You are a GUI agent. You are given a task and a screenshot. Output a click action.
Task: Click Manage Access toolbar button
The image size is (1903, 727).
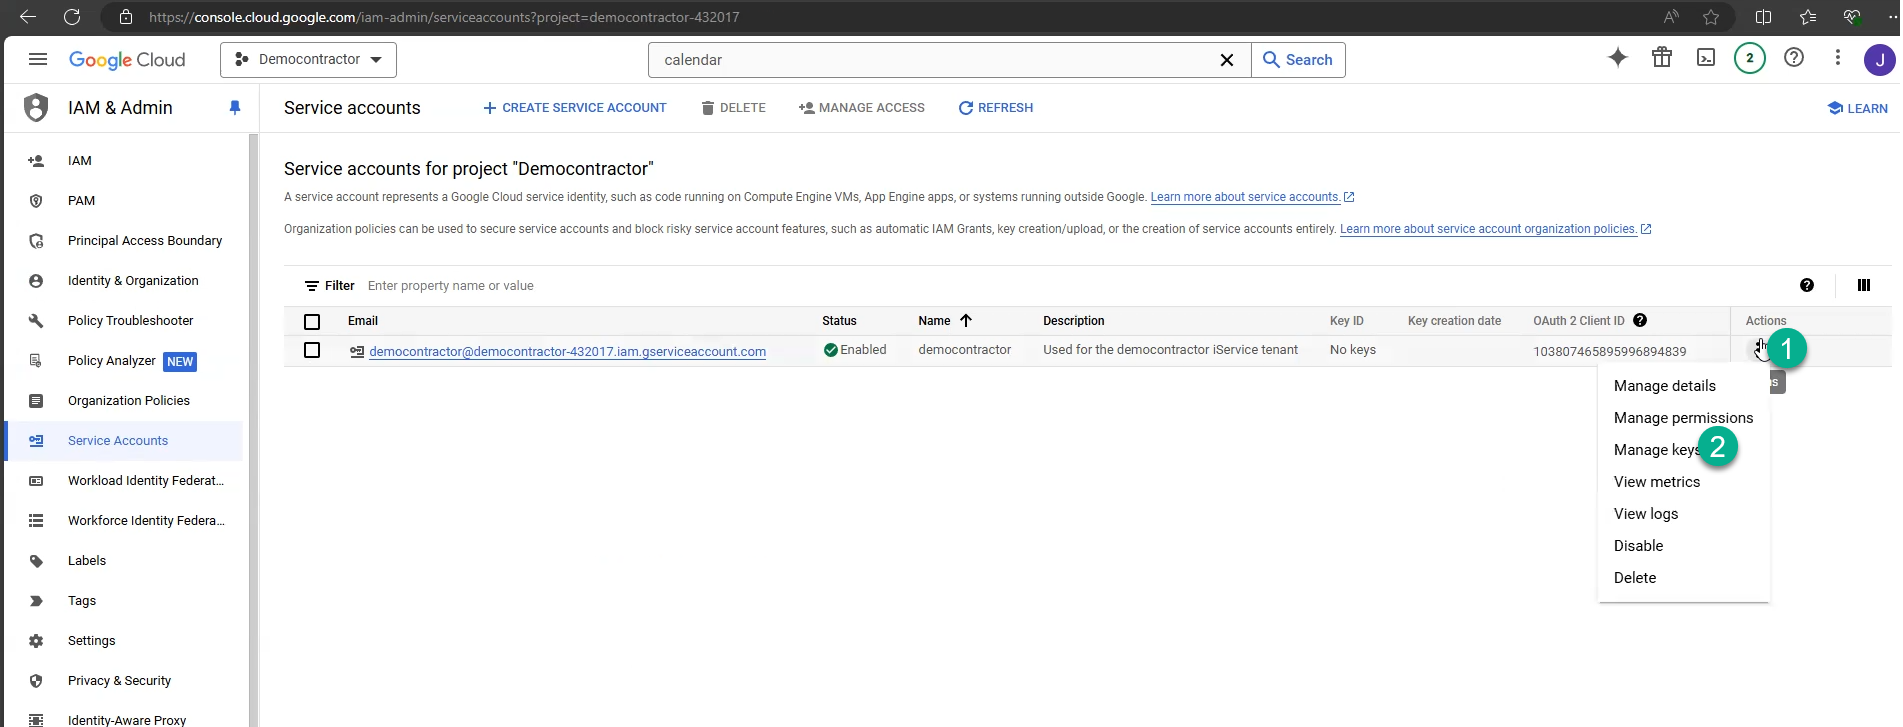861,108
